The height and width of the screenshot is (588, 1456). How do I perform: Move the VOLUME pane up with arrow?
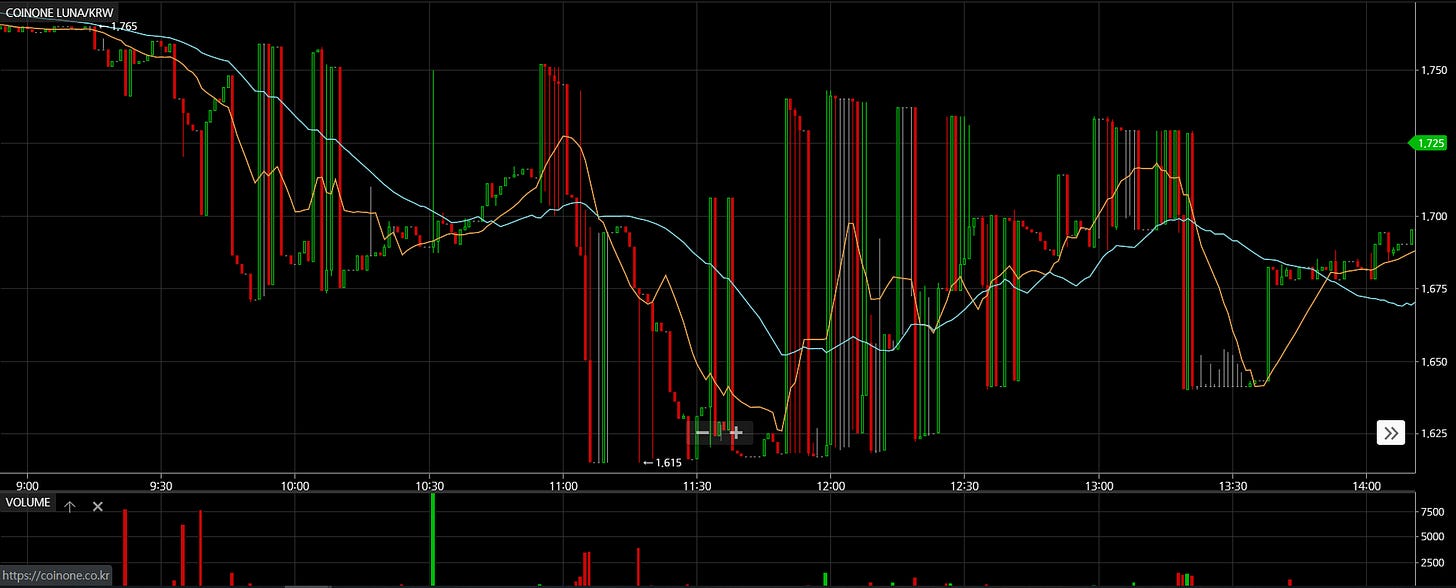(70, 506)
